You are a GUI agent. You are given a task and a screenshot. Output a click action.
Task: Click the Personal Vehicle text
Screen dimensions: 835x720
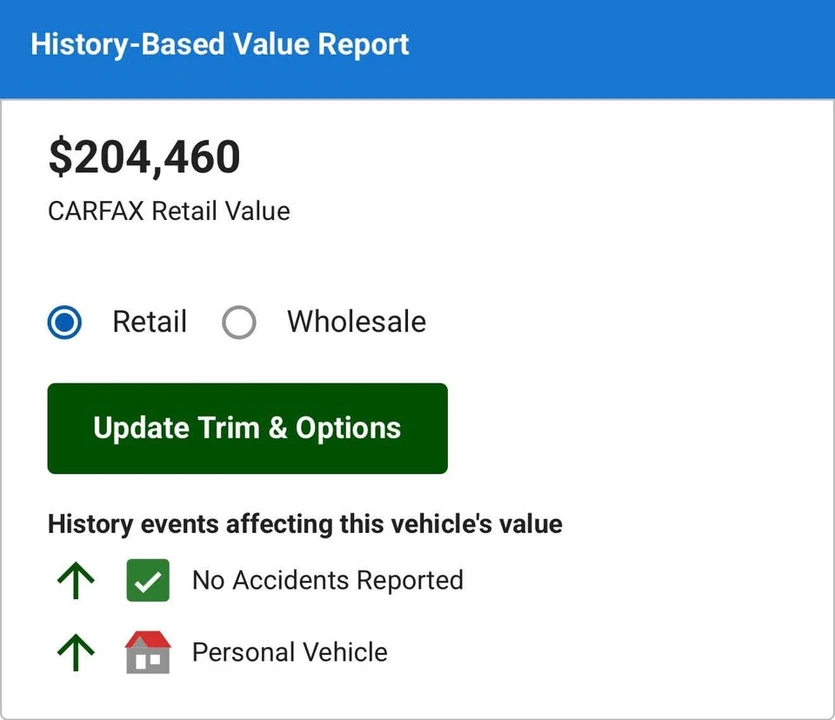[x=290, y=652]
